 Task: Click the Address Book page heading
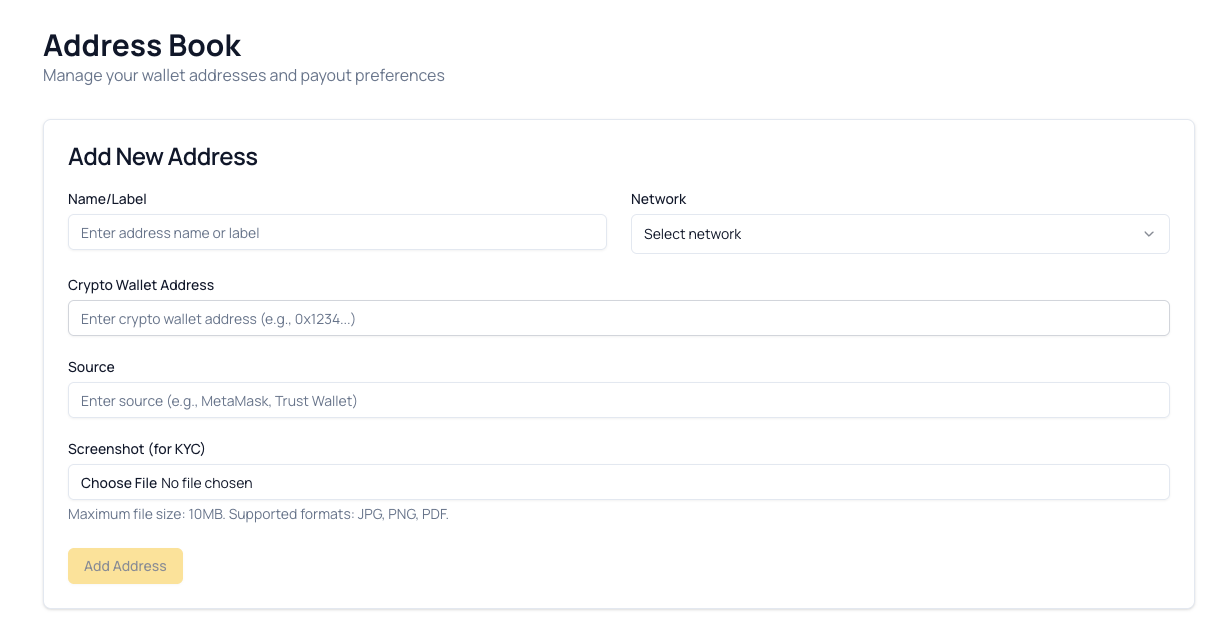click(x=142, y=45)
